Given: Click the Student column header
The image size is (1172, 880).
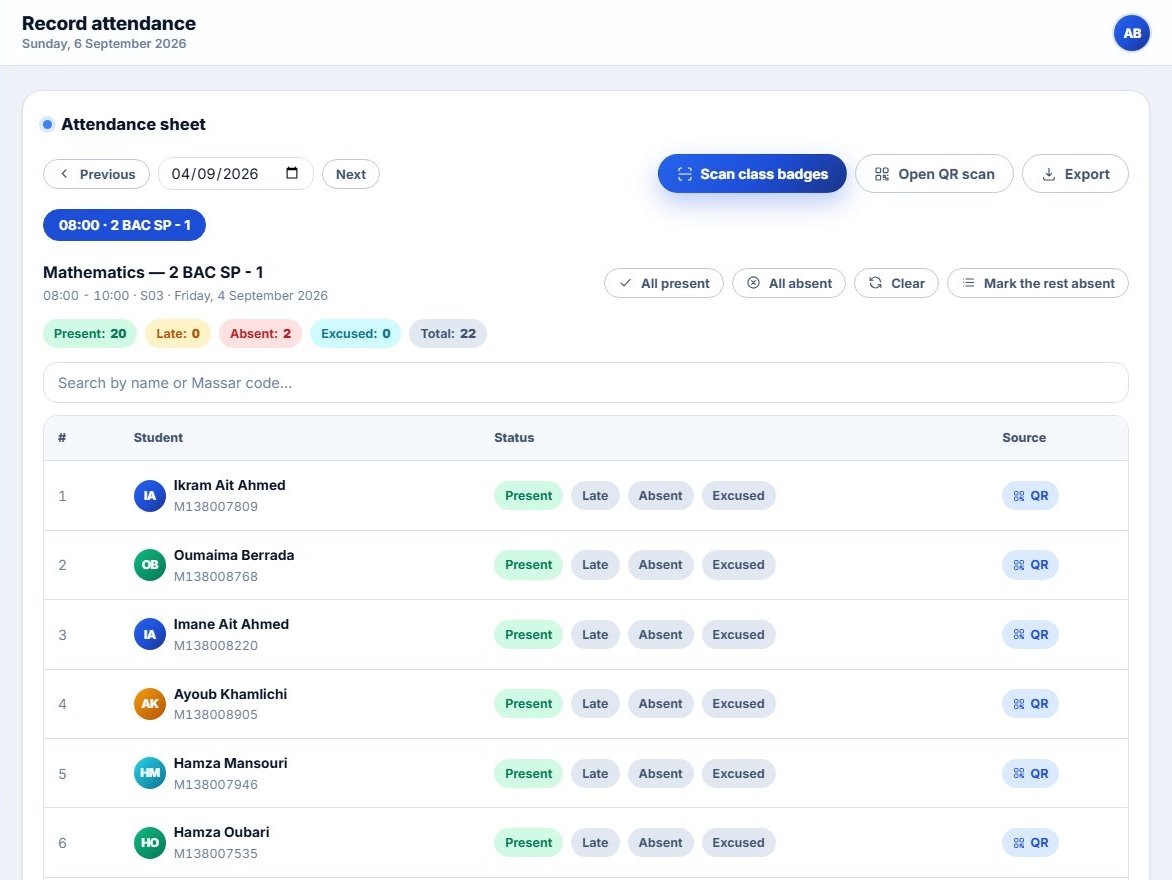Looking at the screenshot, I should click(x=158, y=437).
